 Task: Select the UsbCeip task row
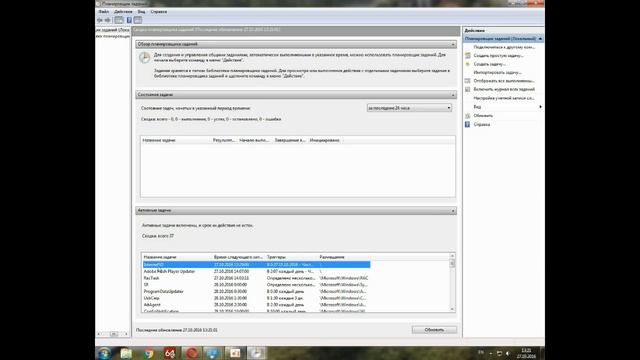point(256,298)
